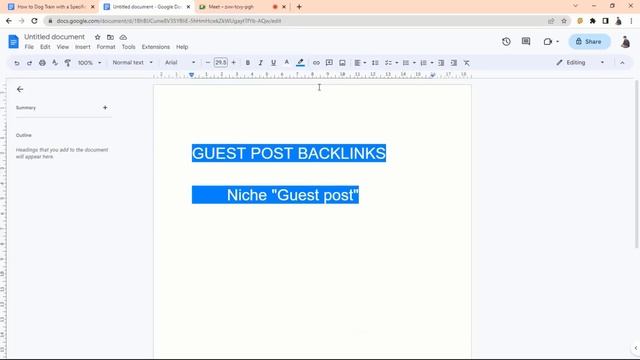Open the Help menu
This screenshot has width=640, height=360.
point(182,47)
